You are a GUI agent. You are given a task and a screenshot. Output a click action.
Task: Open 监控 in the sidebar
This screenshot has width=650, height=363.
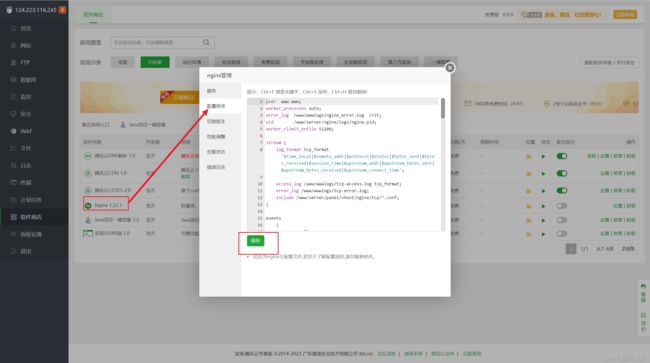point(26,97)
